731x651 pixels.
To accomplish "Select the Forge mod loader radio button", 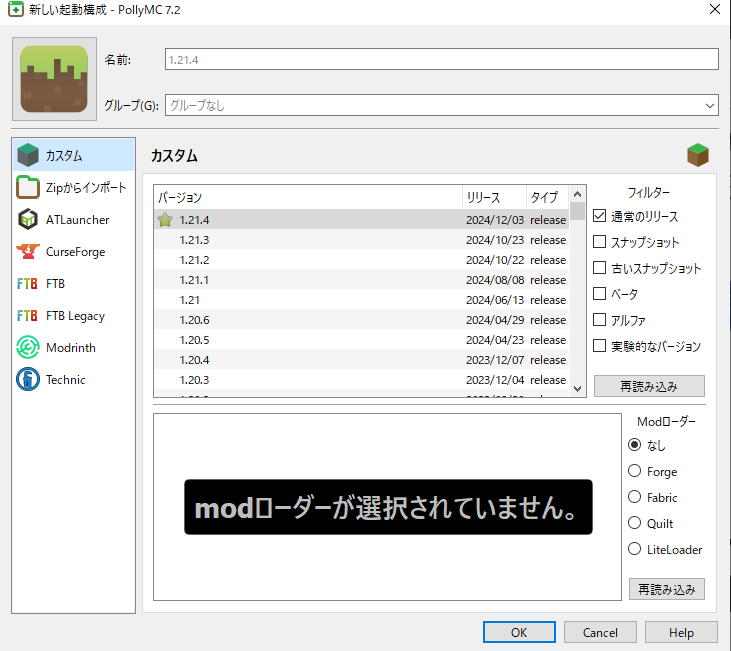I will coord(634,471).
